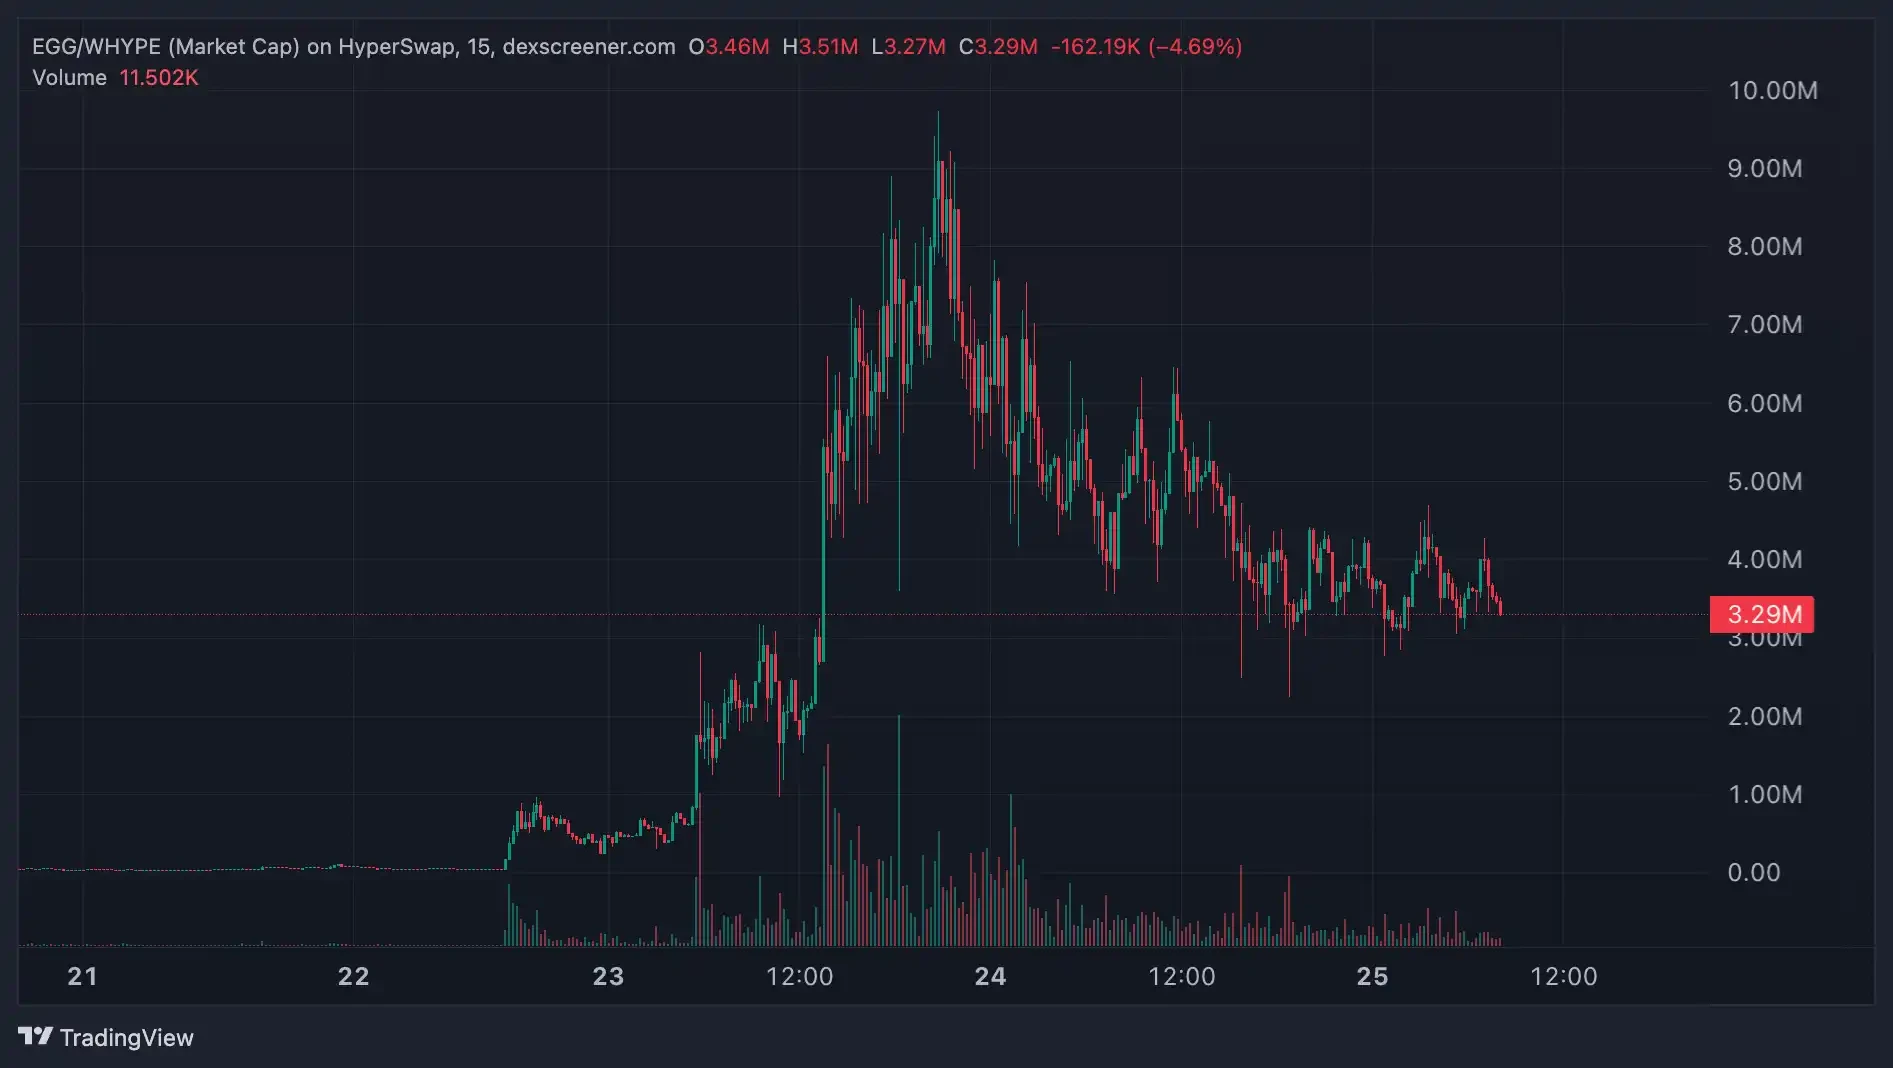Viewport: 1893px width, 1068px height.
Task: Click the 4.00M price axis label
Action: pos(1765,560)
